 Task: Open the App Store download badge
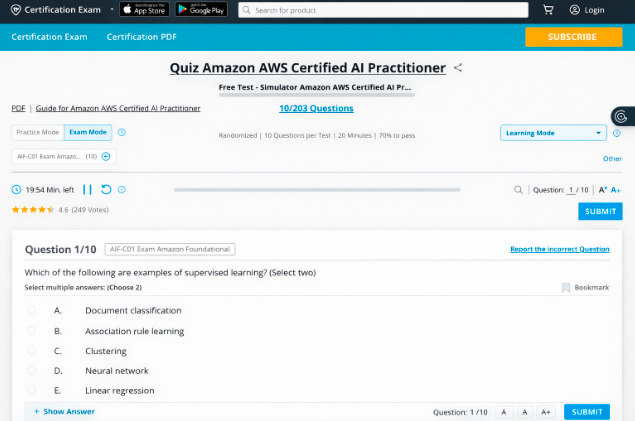[144, 9]
